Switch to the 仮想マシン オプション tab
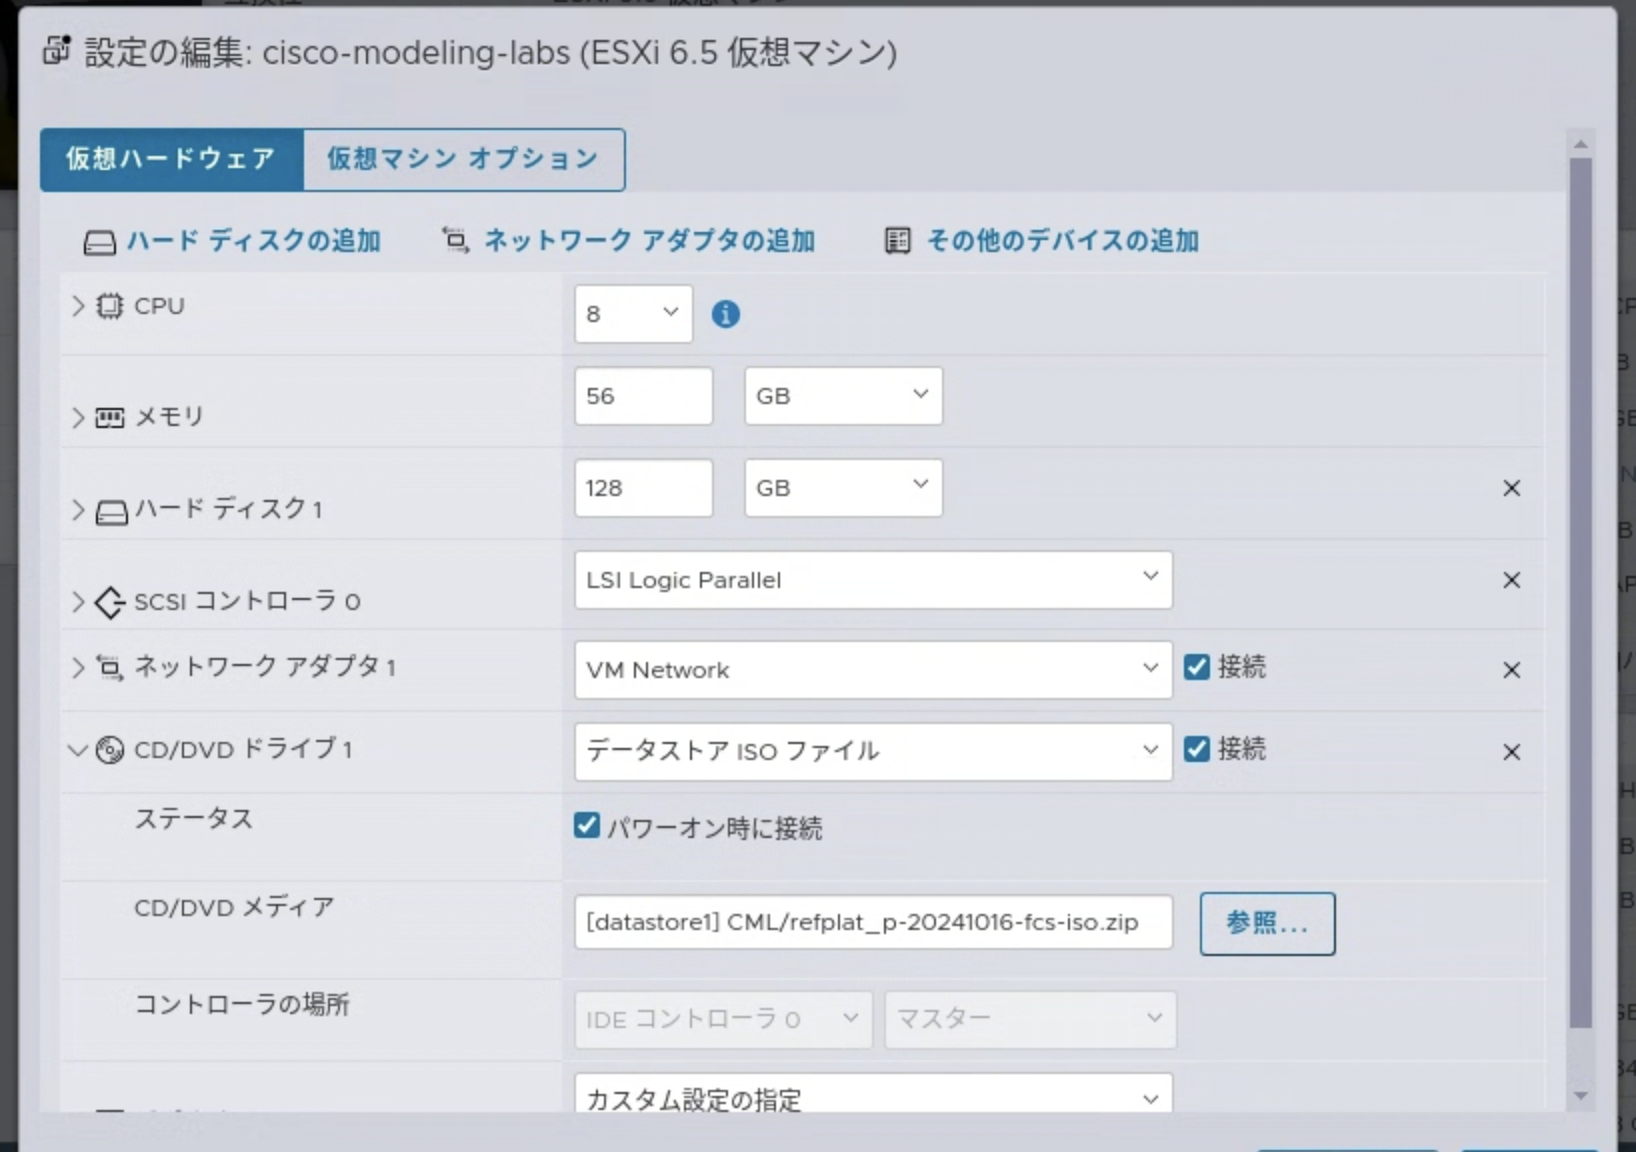The width and height of the screenshot is (1636, 1152). tap(463, 159)
